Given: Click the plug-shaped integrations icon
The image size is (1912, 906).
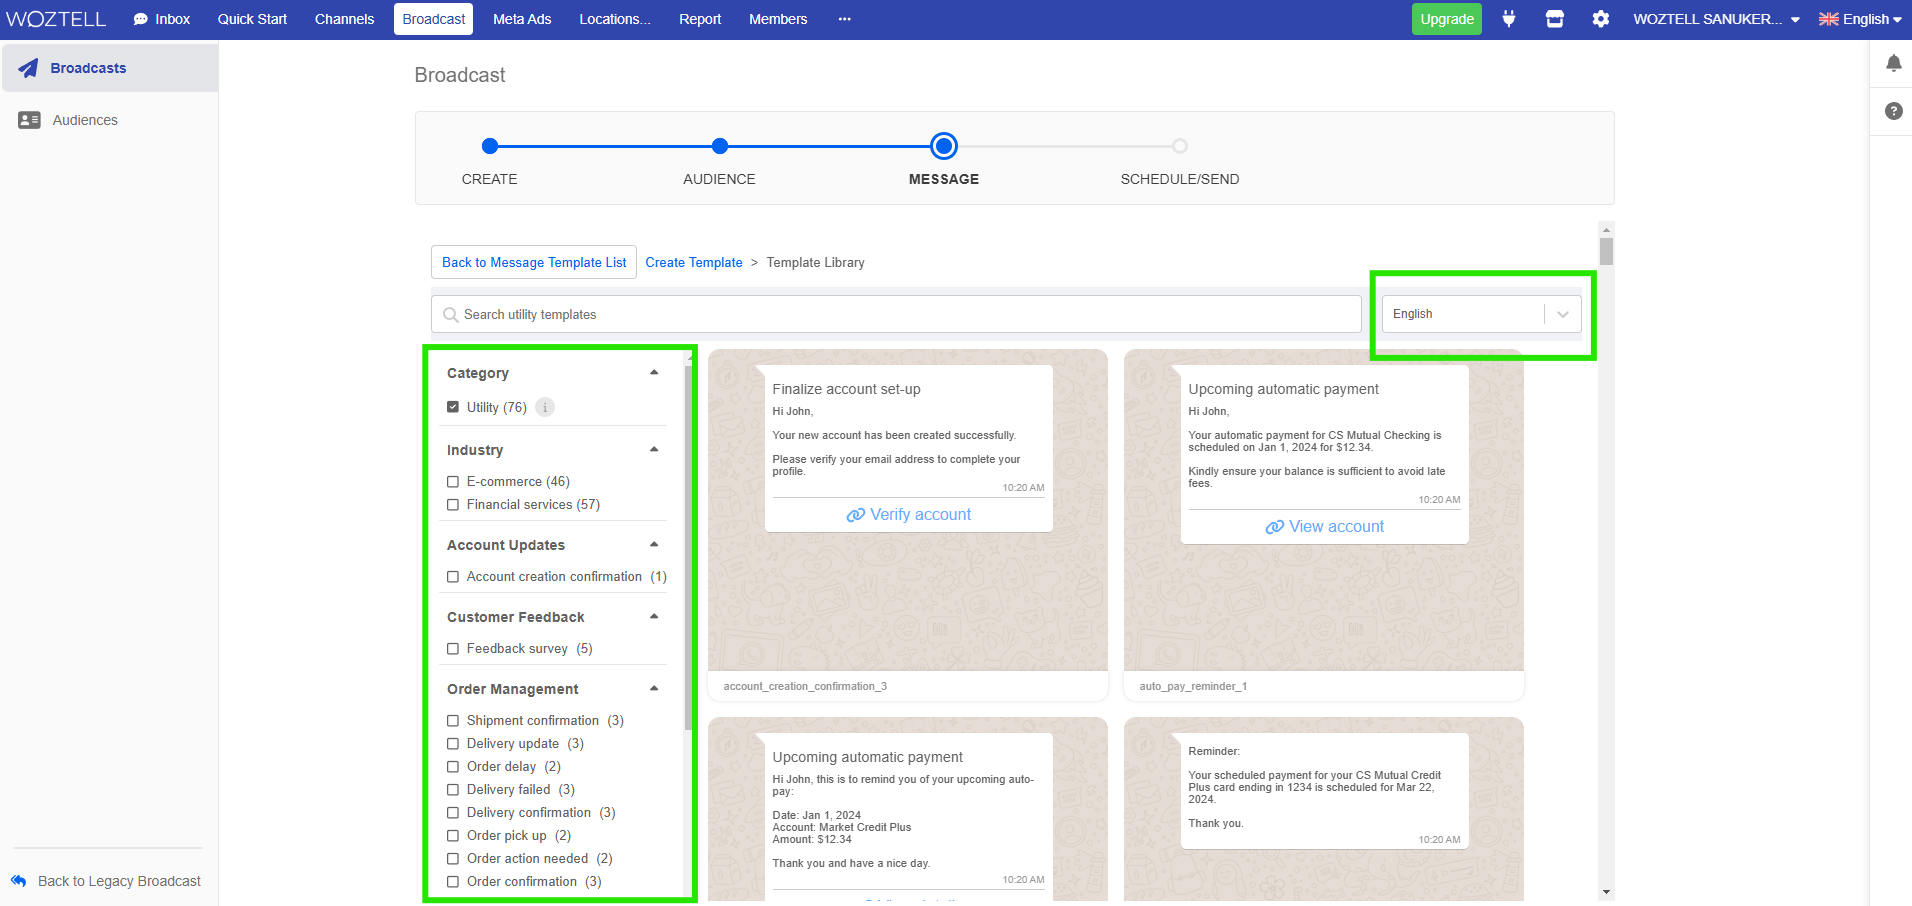Looking at the screenshot, I should (1508, 18).
